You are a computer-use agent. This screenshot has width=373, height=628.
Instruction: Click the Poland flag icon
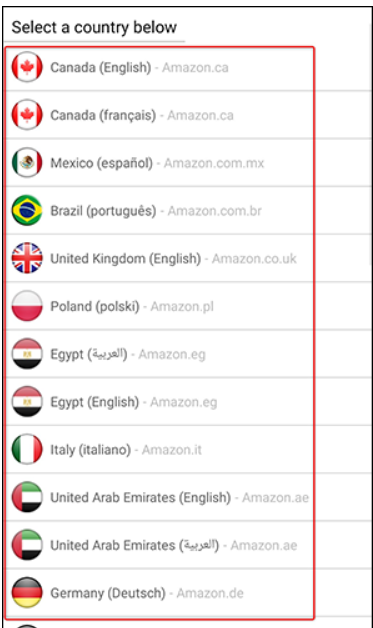point(27,306)
